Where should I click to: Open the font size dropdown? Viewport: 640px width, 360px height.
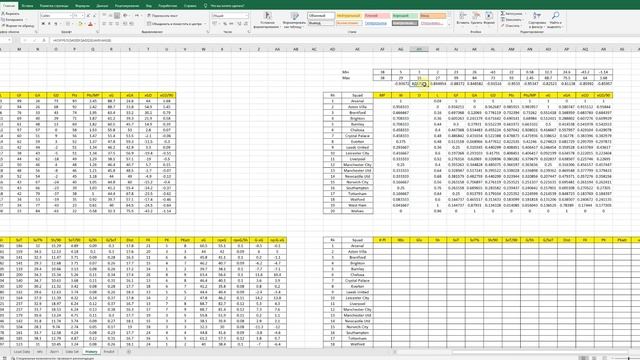click(83, 16)
